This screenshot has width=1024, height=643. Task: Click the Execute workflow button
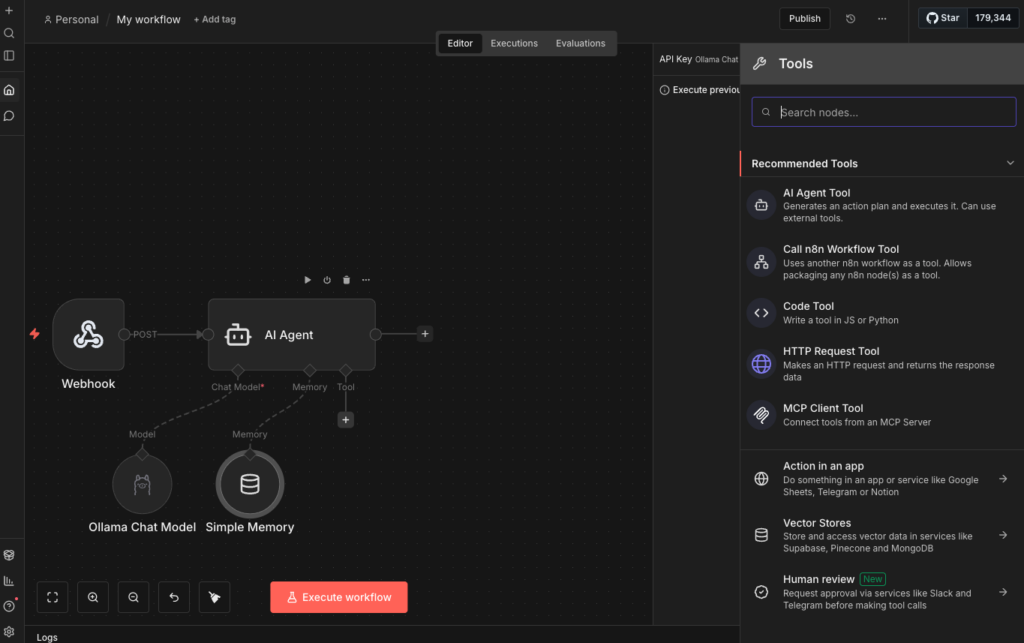(x=339, y=597)
